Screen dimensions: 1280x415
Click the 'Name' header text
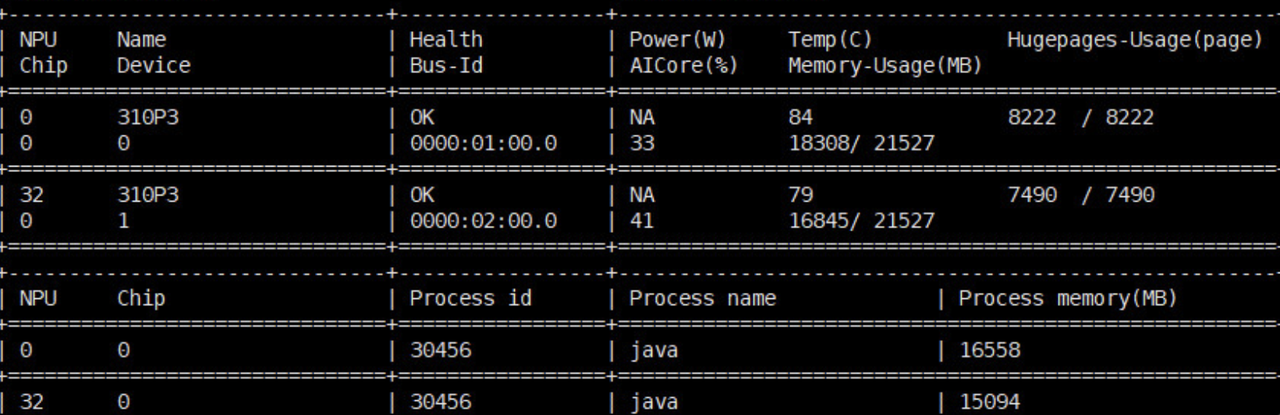(141, 40)
